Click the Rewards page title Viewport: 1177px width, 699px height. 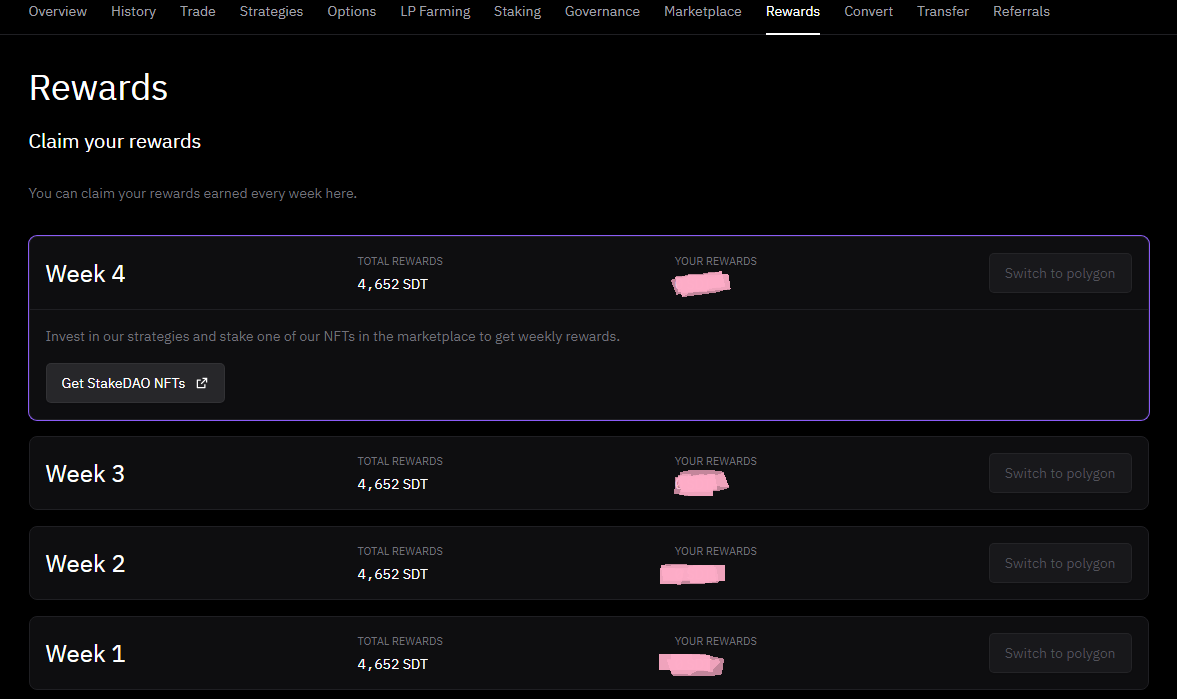(98, 88)
